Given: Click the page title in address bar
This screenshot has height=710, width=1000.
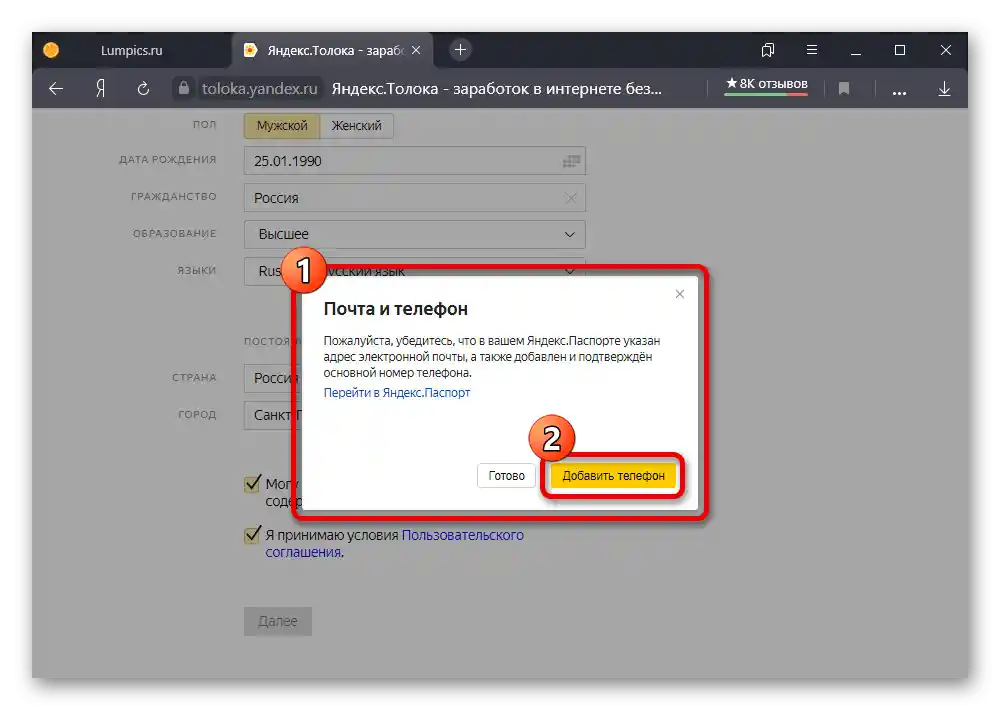Looking at the screenshot, I should coord(497,89).
